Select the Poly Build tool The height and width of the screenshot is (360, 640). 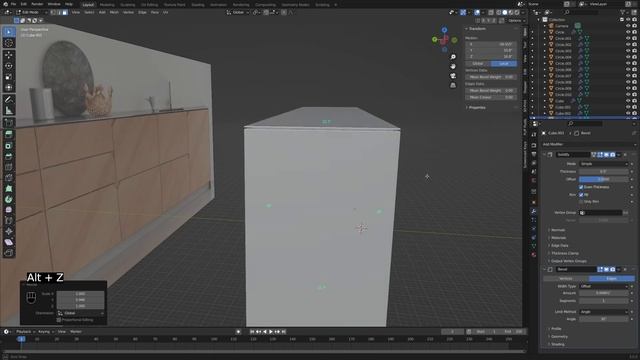9,189
